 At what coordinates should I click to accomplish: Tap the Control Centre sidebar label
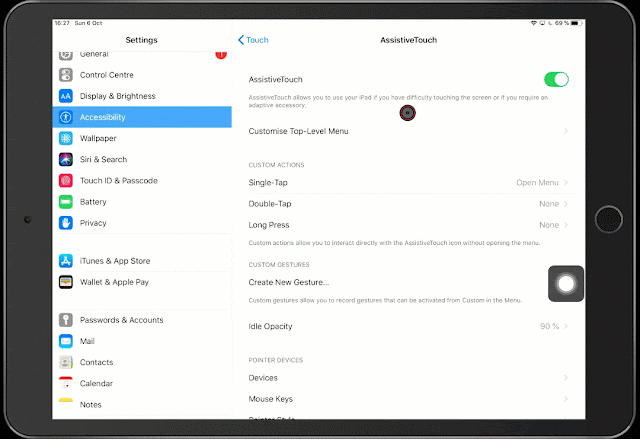click(107, 75)
